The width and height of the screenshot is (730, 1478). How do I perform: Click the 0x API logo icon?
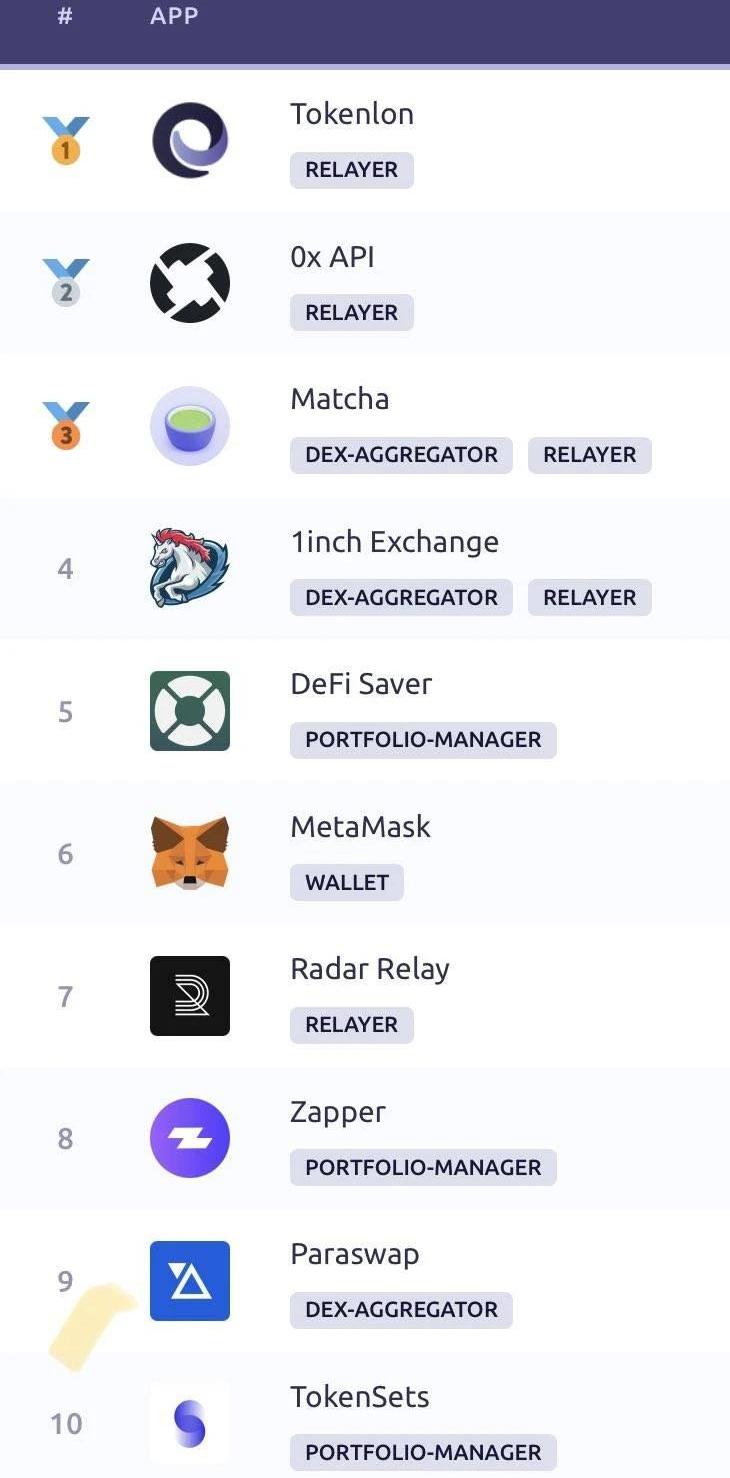pos(190,283)
